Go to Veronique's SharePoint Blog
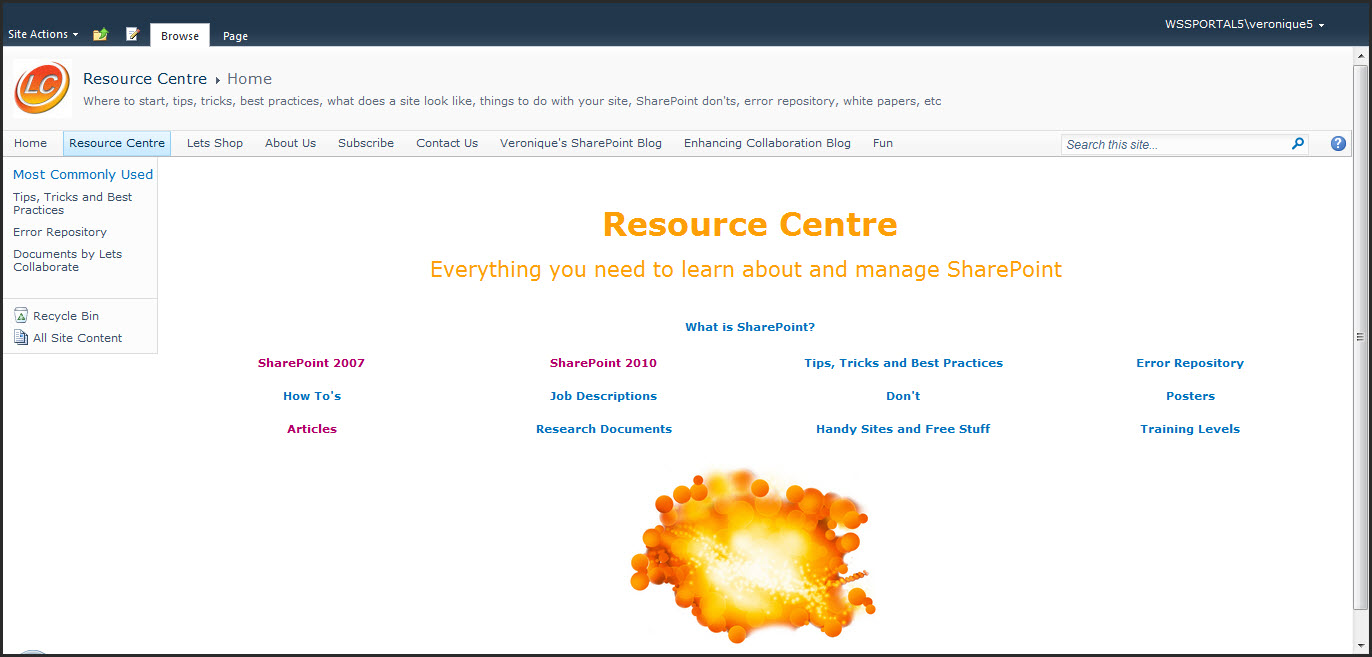This screenshot has width=1372, height=657. click(580, 143)
